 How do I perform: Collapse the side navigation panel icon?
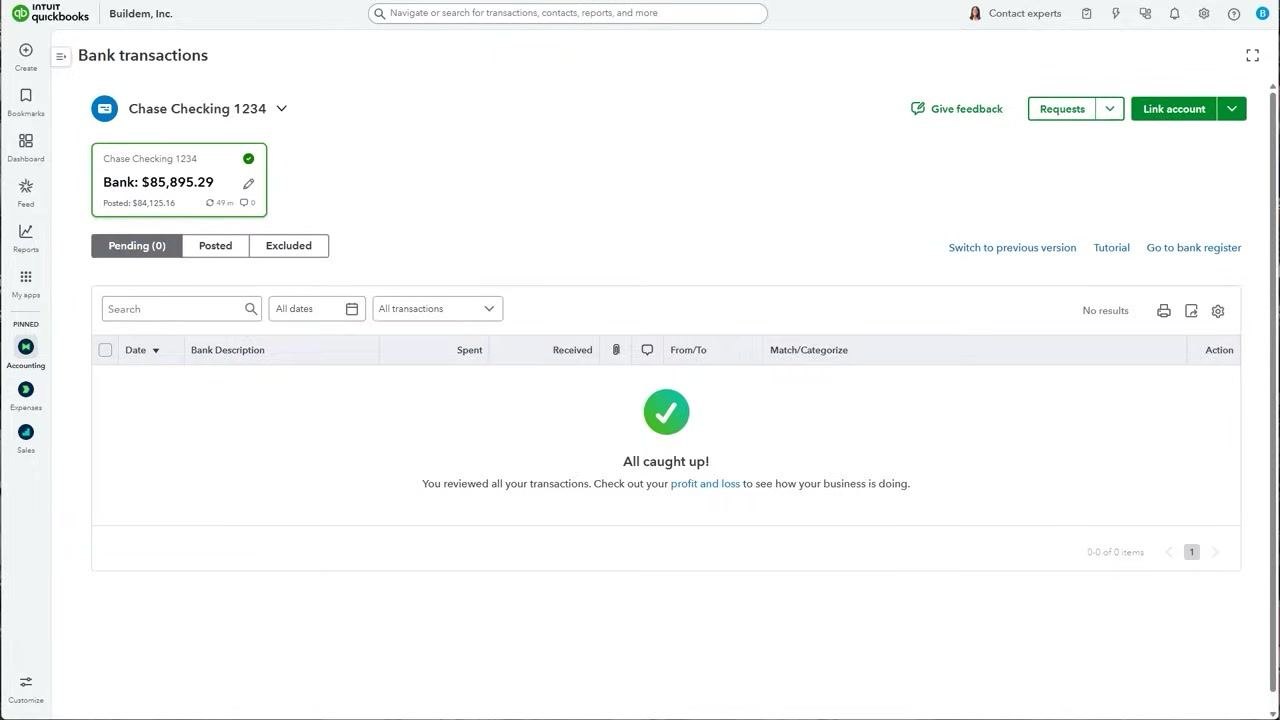(x=61, y=57)
